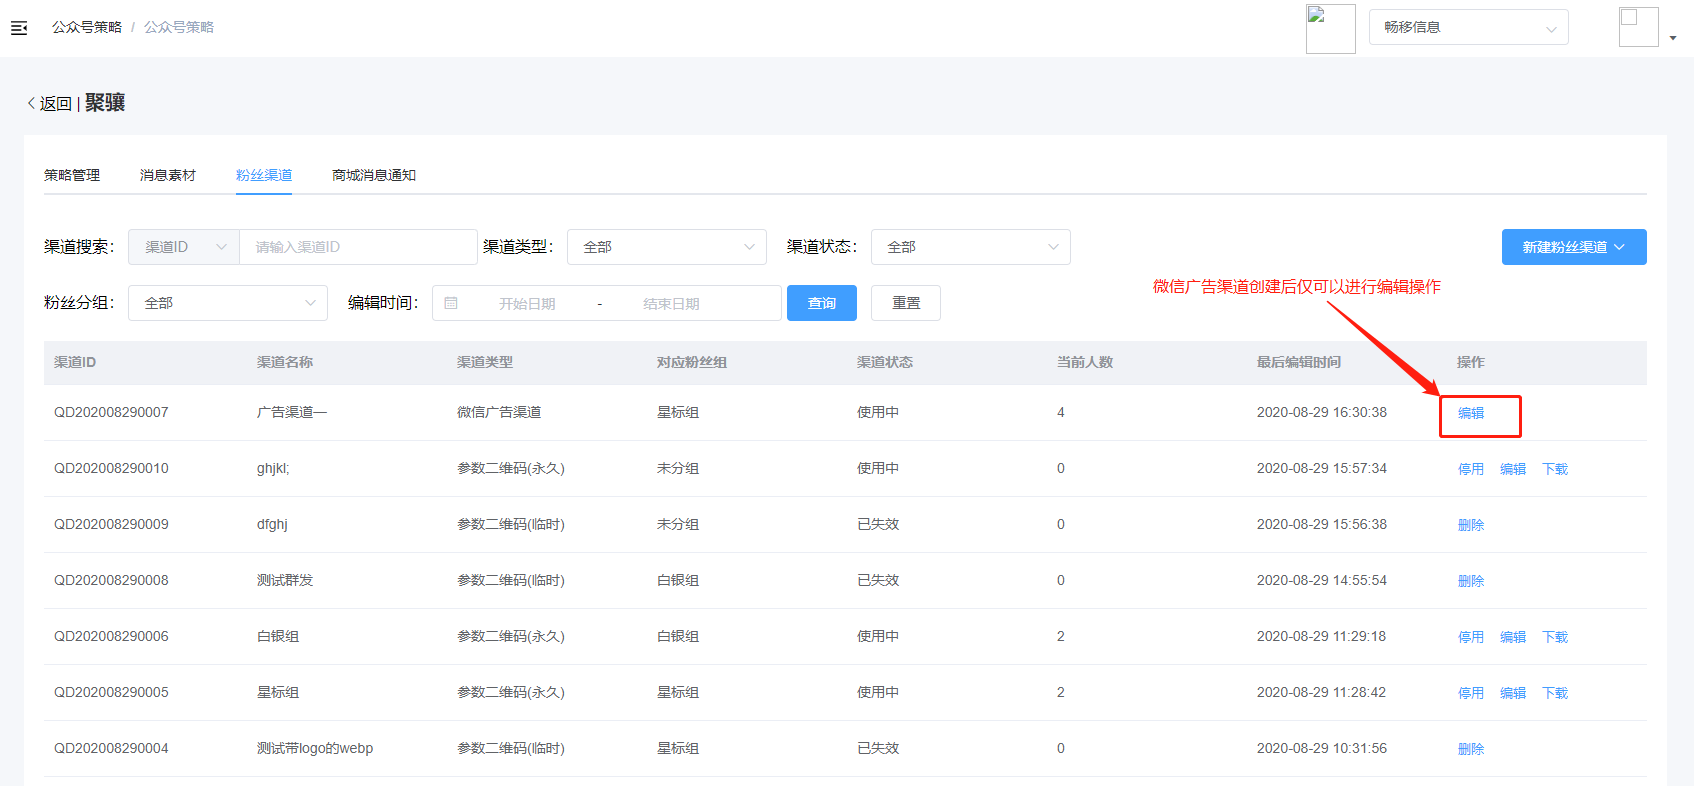The height and width of the screenshot is (786, 1694).
Task: Expand the 渠道状态 dropdown
Action: coord(970,247)
